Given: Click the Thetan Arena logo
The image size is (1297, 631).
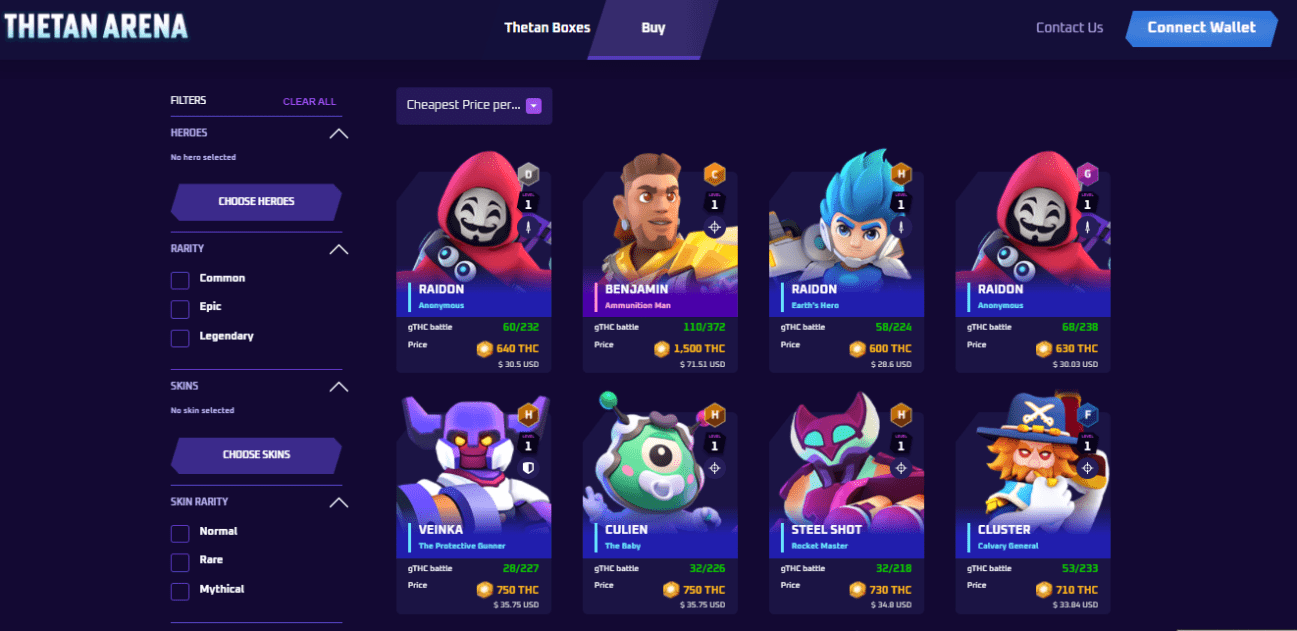Looking at the screenshot, I should pos(95,26).
